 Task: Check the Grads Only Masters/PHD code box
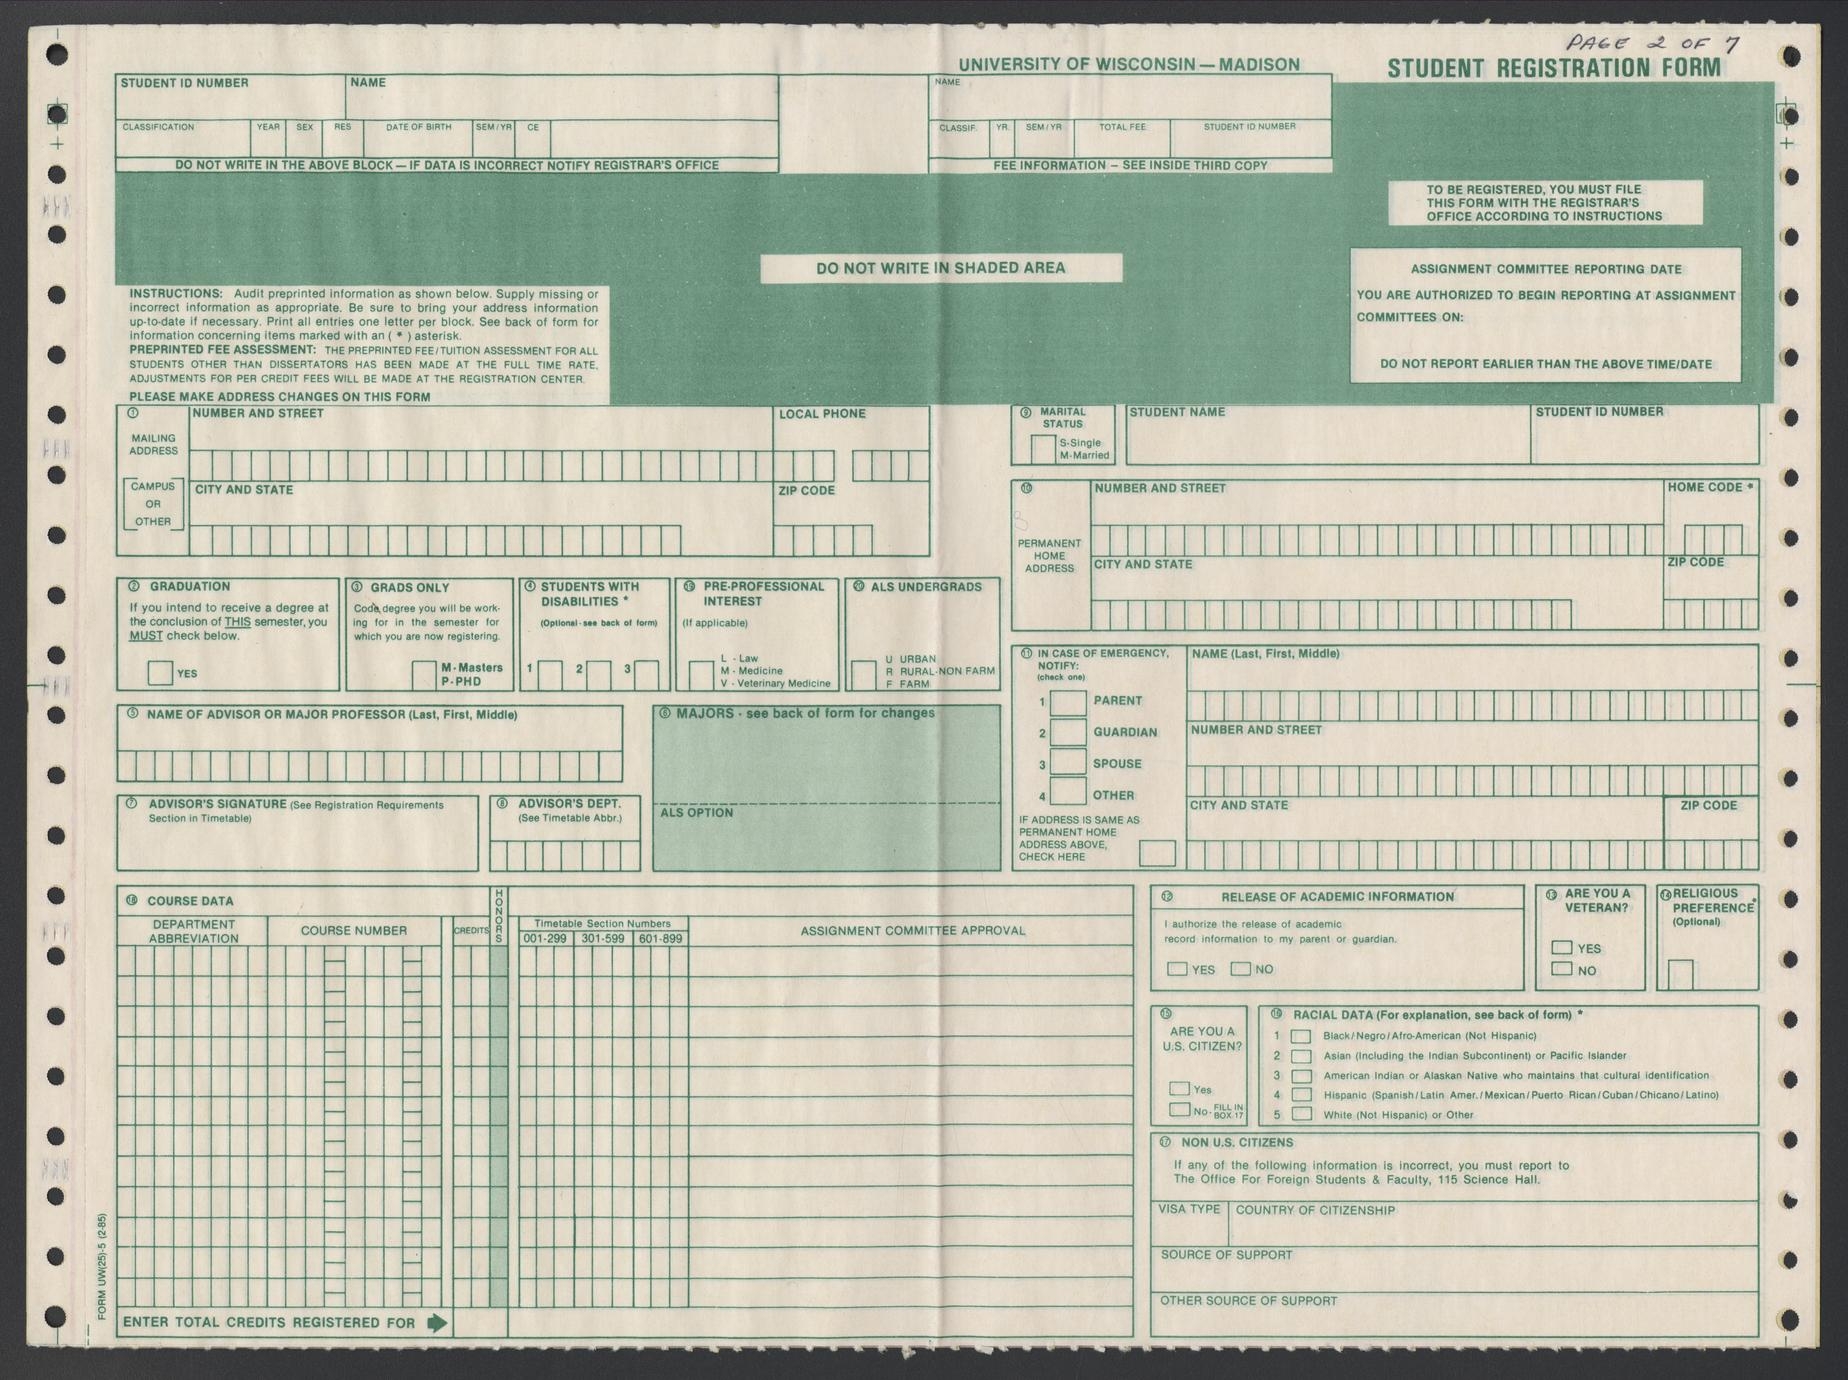pyautogui.click(x=424, y=674)
